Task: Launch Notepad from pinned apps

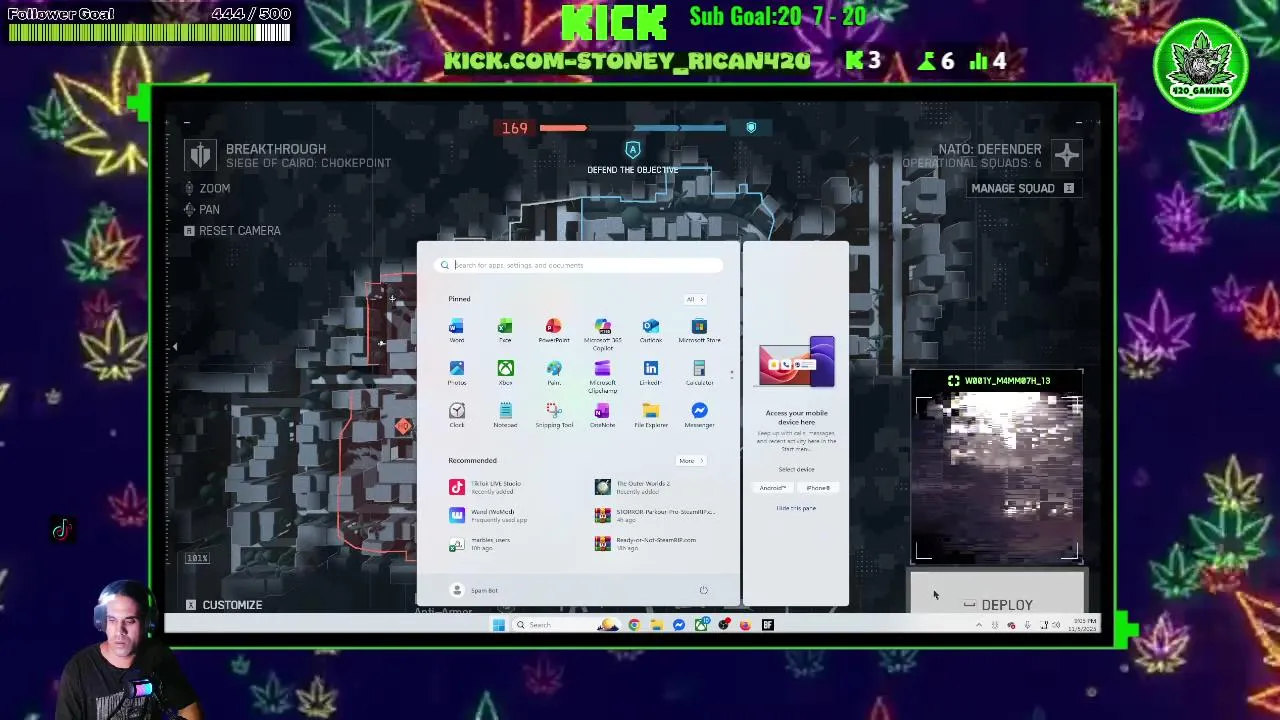Action: tap(505, 415)
